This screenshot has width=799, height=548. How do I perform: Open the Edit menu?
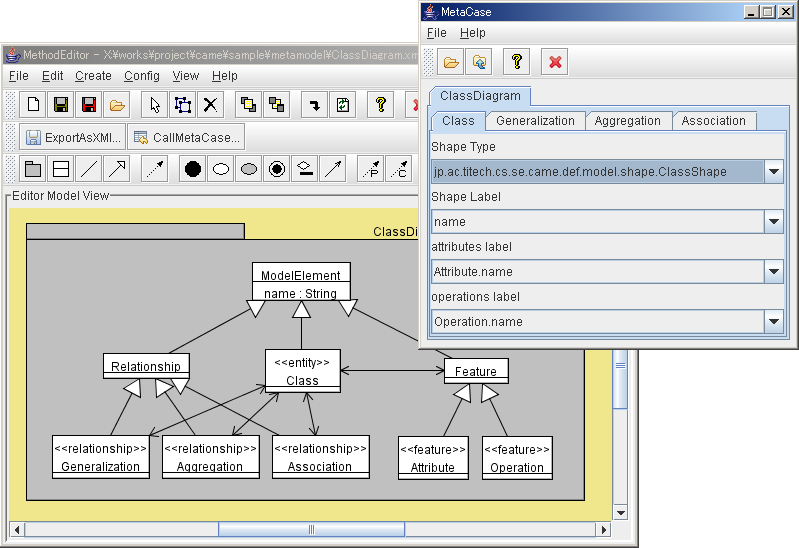tap(52, 76)
